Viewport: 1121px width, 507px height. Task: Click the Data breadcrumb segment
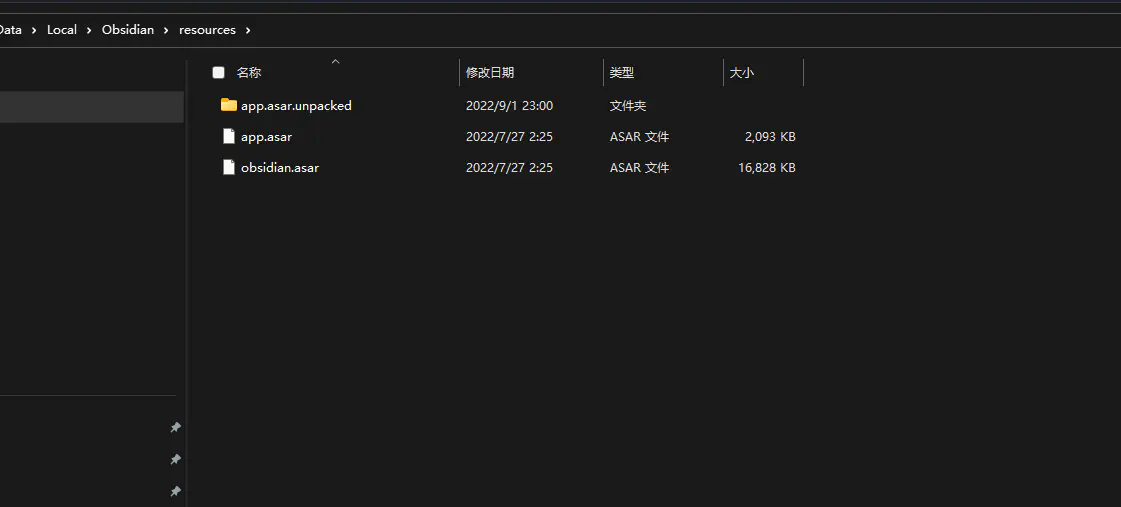10,30
